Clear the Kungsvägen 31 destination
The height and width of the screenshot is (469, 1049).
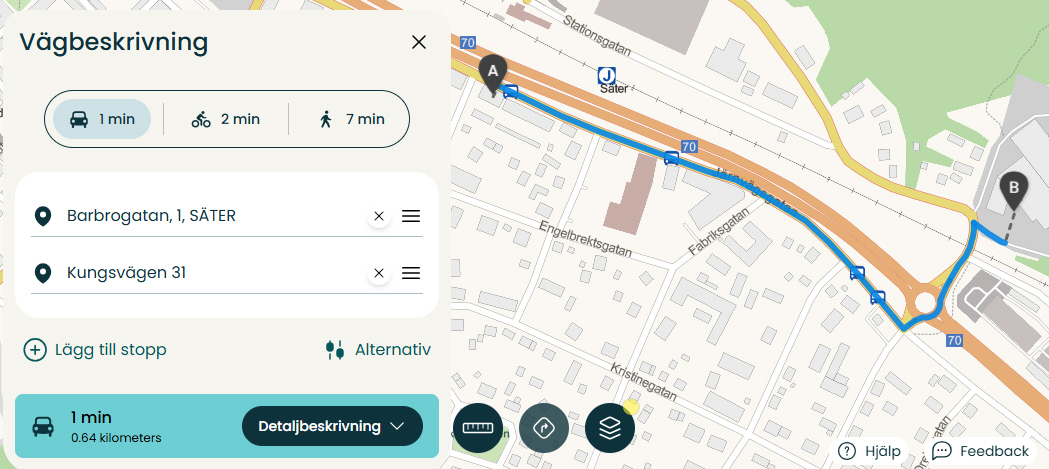click(379, 273)
